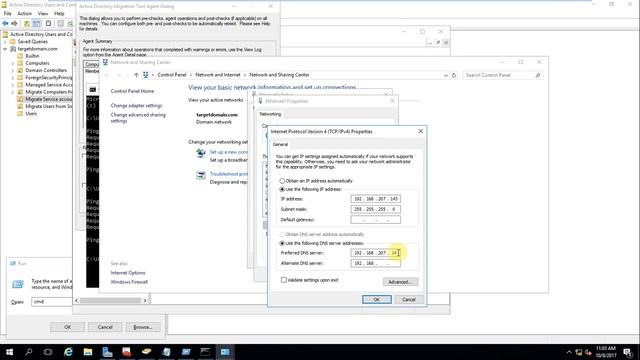Open the Action menu in AD Users
This screenshot has height=360, width=640.
pyautogui.click(x=24, y=13)
